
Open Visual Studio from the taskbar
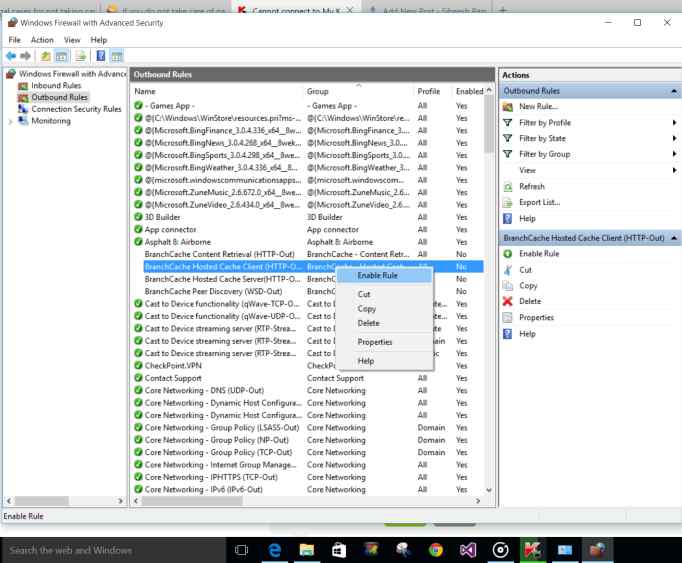[x=468, y=550]
